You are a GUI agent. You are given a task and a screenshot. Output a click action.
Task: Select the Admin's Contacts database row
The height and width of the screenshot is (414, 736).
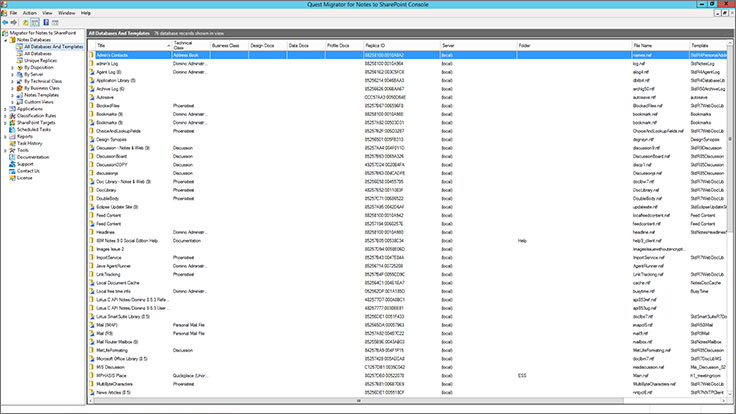[407, 55]
